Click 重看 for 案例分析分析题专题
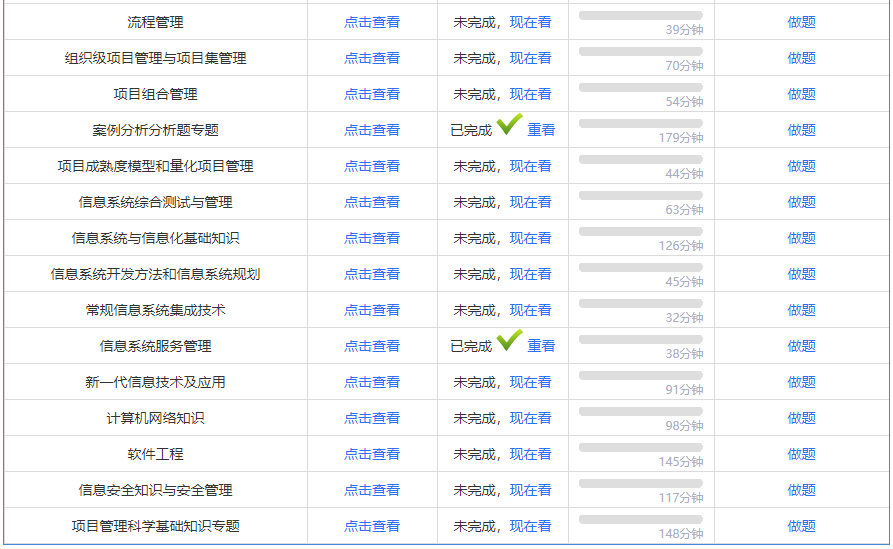This screenshot has height=549, width=893. (541, 130)
